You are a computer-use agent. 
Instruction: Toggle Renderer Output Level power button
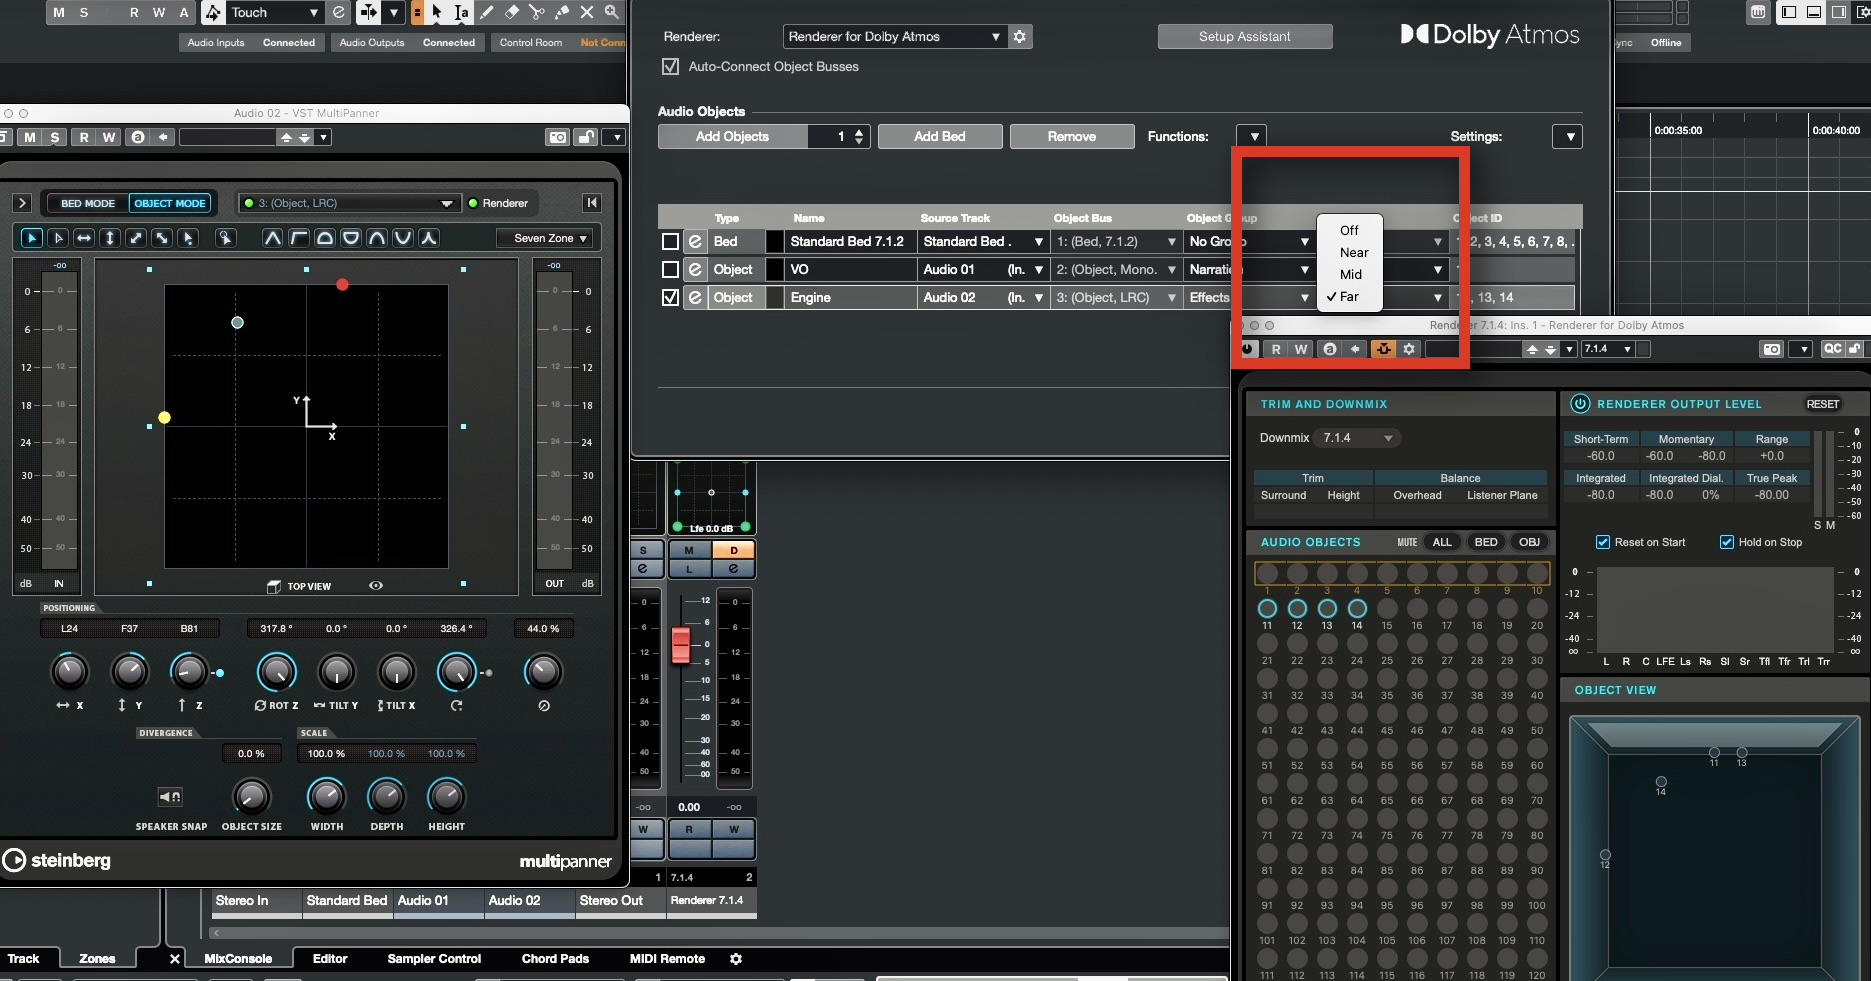(x=1580, y=404)
